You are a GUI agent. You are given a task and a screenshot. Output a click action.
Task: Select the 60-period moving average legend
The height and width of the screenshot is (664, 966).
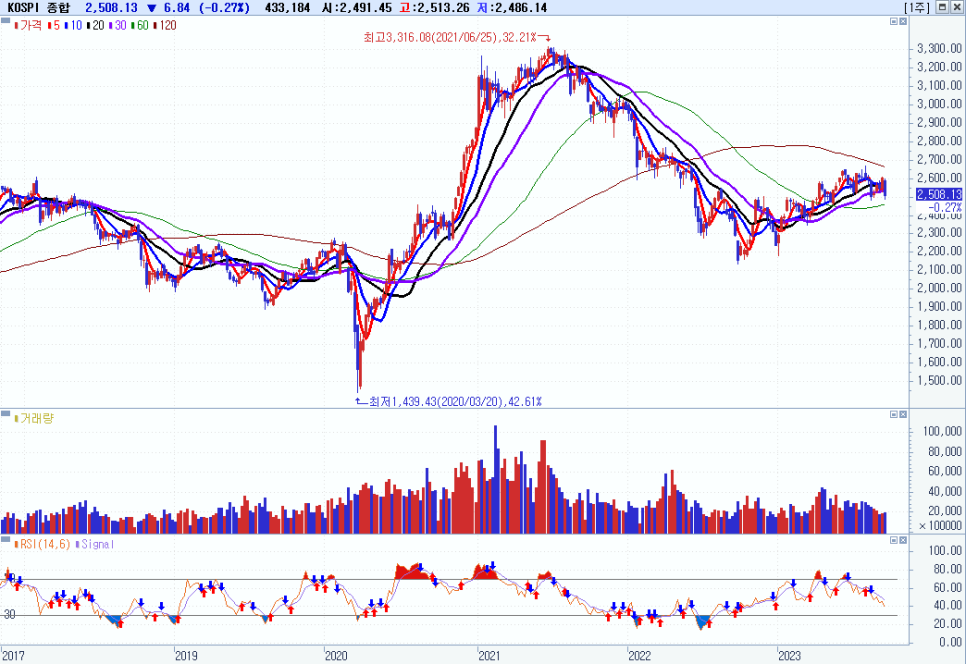[x=140, y=25]
